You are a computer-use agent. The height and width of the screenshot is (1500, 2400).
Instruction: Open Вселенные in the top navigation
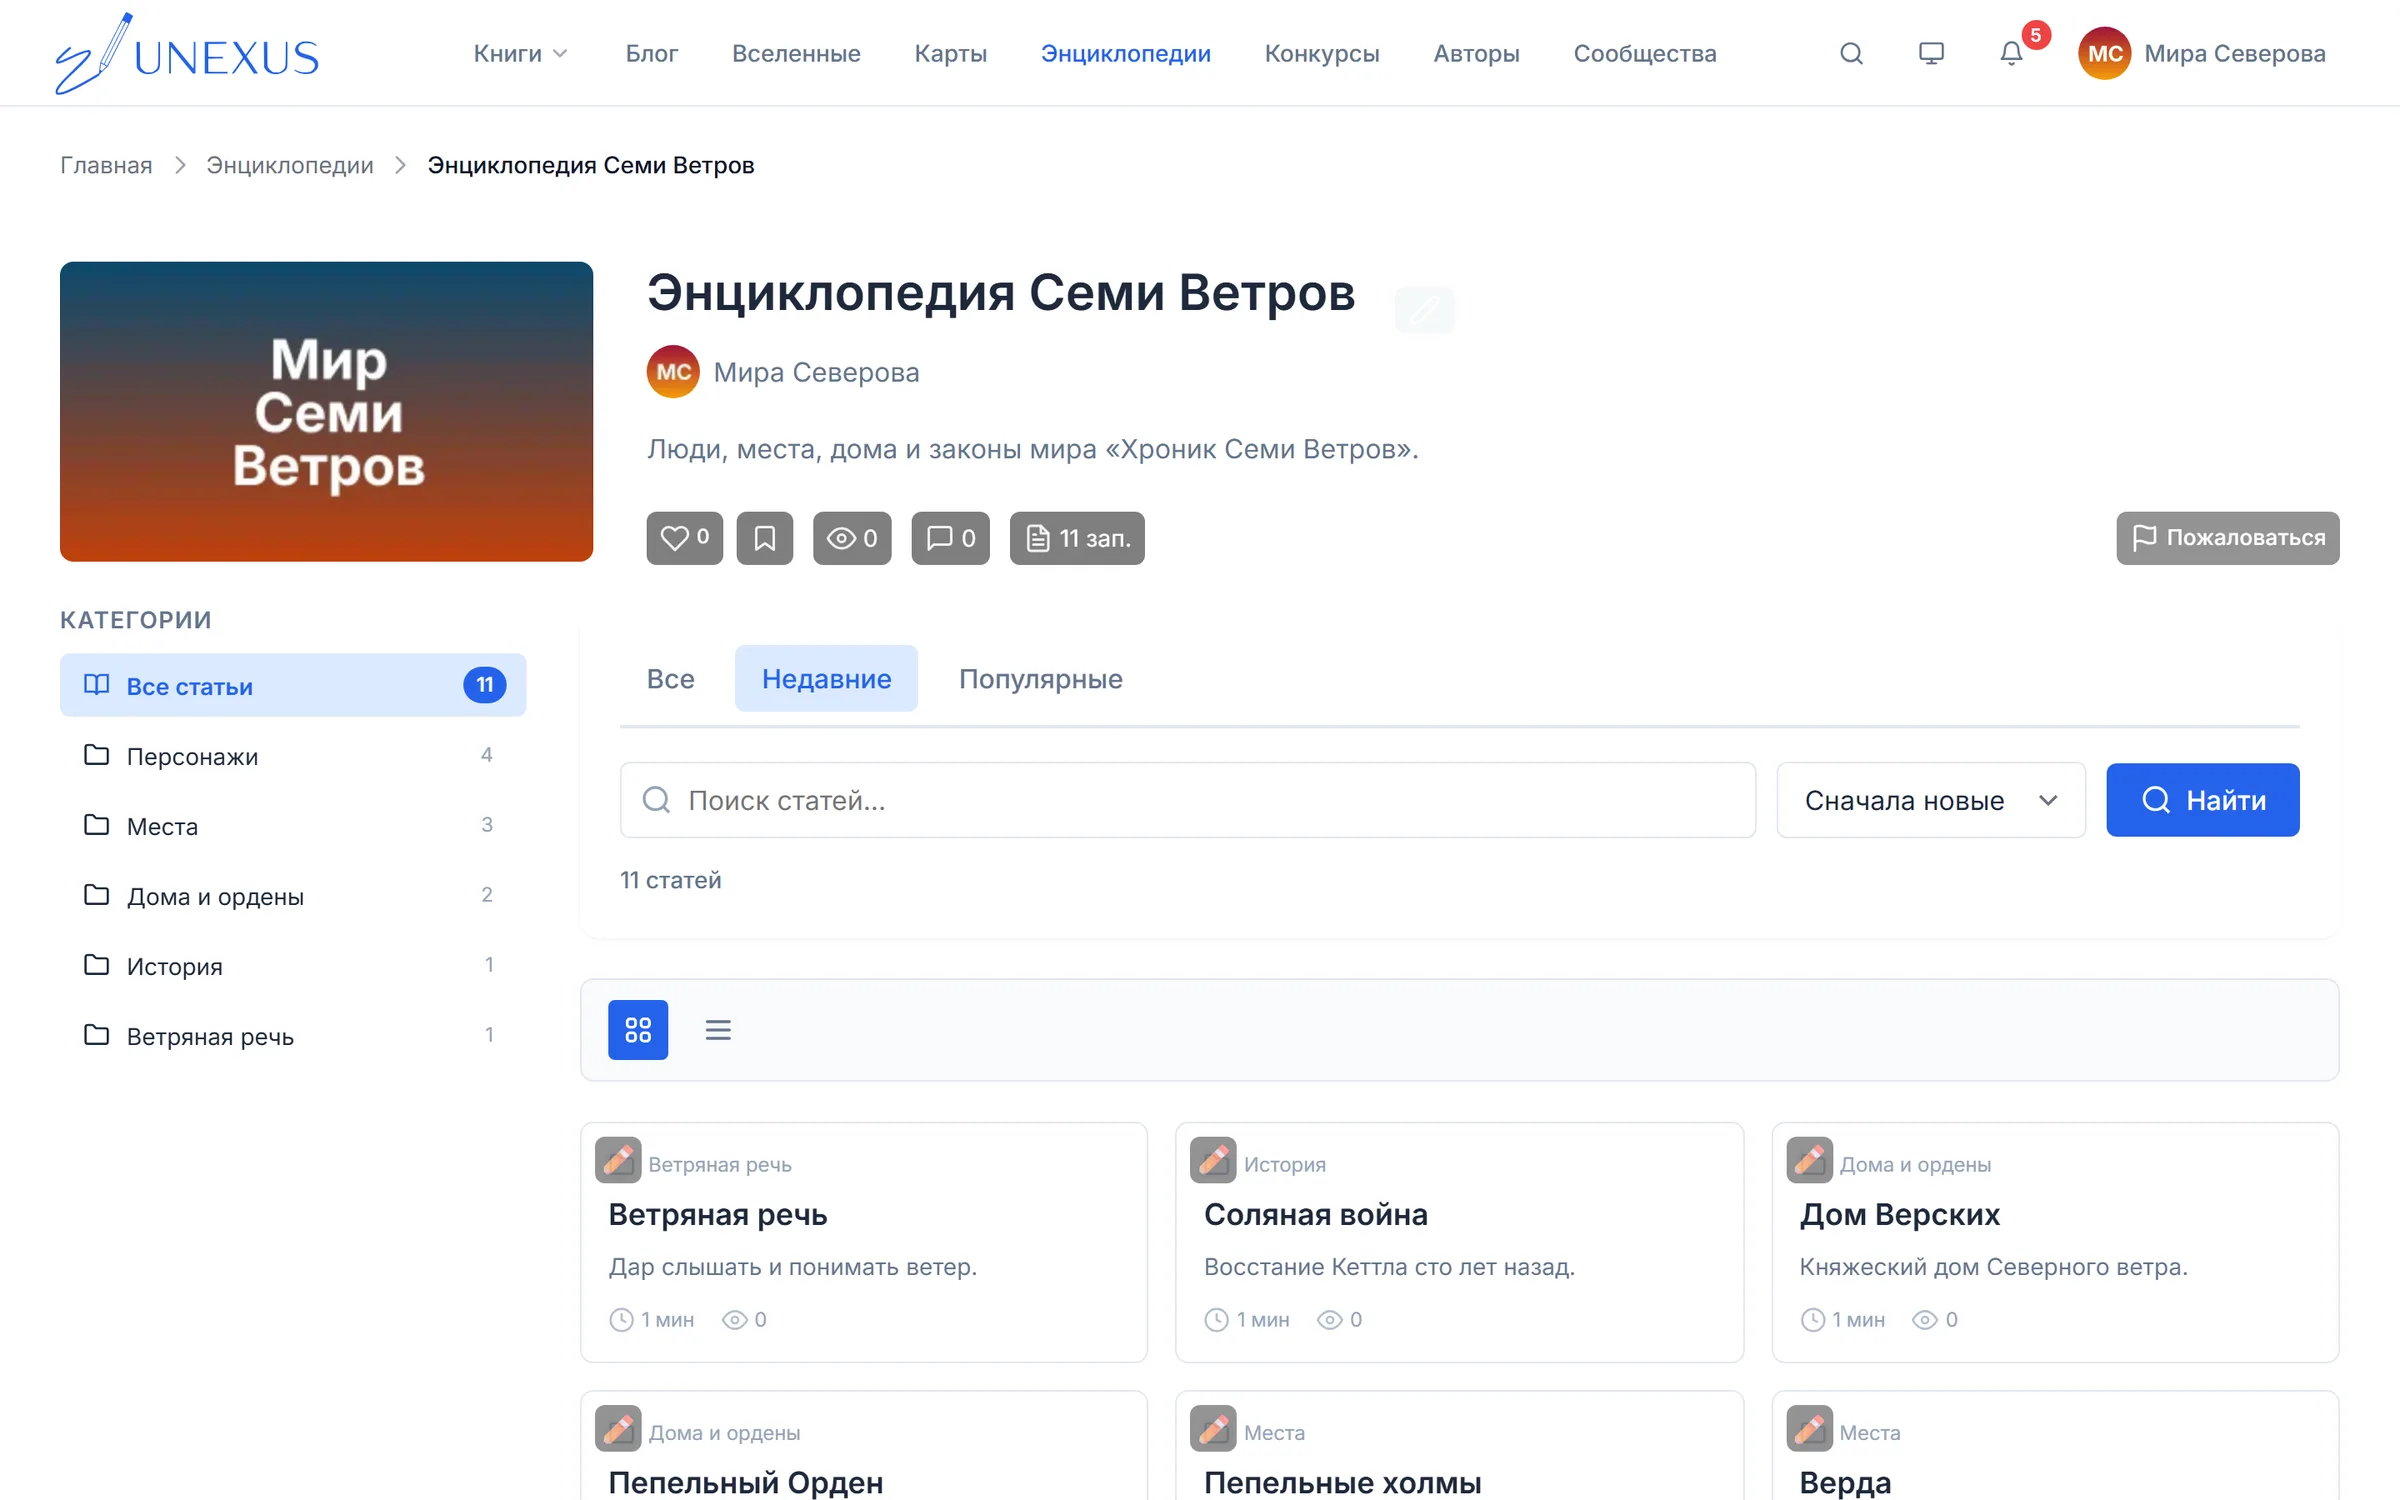coord(796,53)
